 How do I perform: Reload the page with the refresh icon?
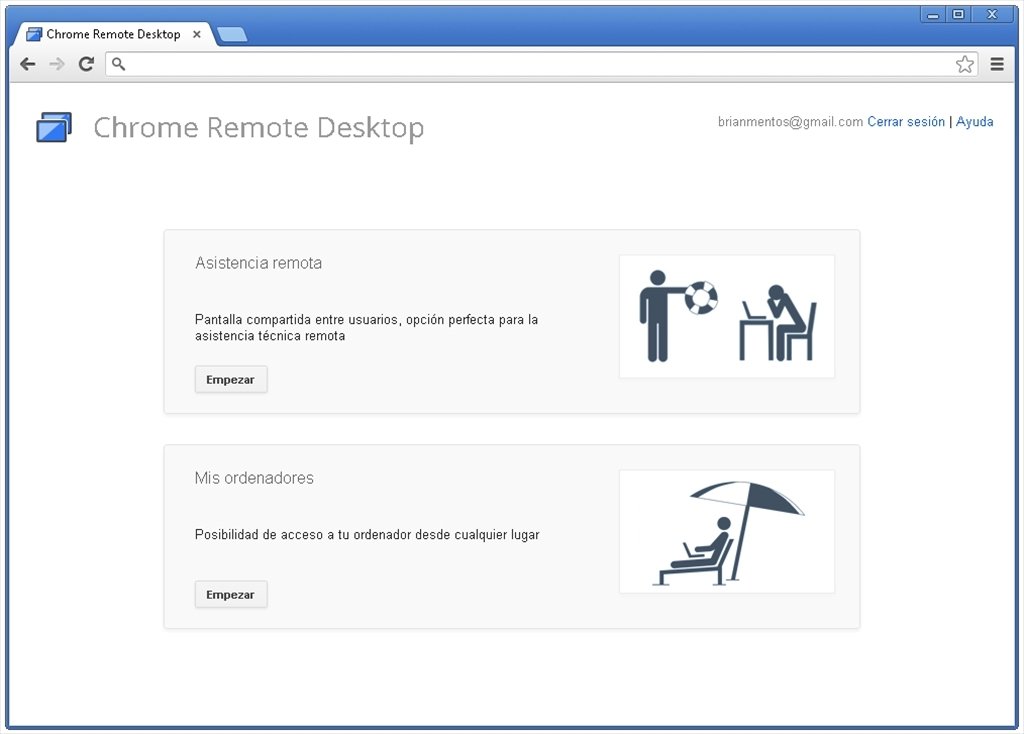coord(86,64)
